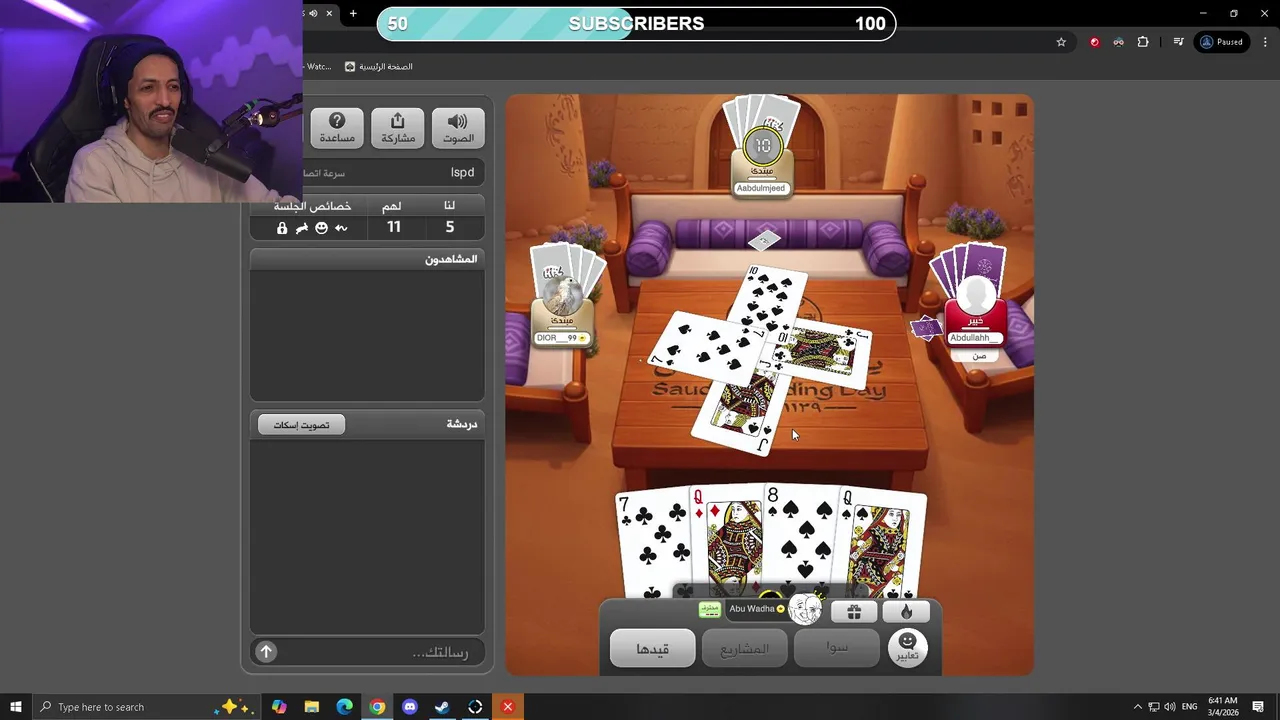Click the running figure session icon
The image size is (1280, 720).
pyautogui.click(x=302, y=228)
